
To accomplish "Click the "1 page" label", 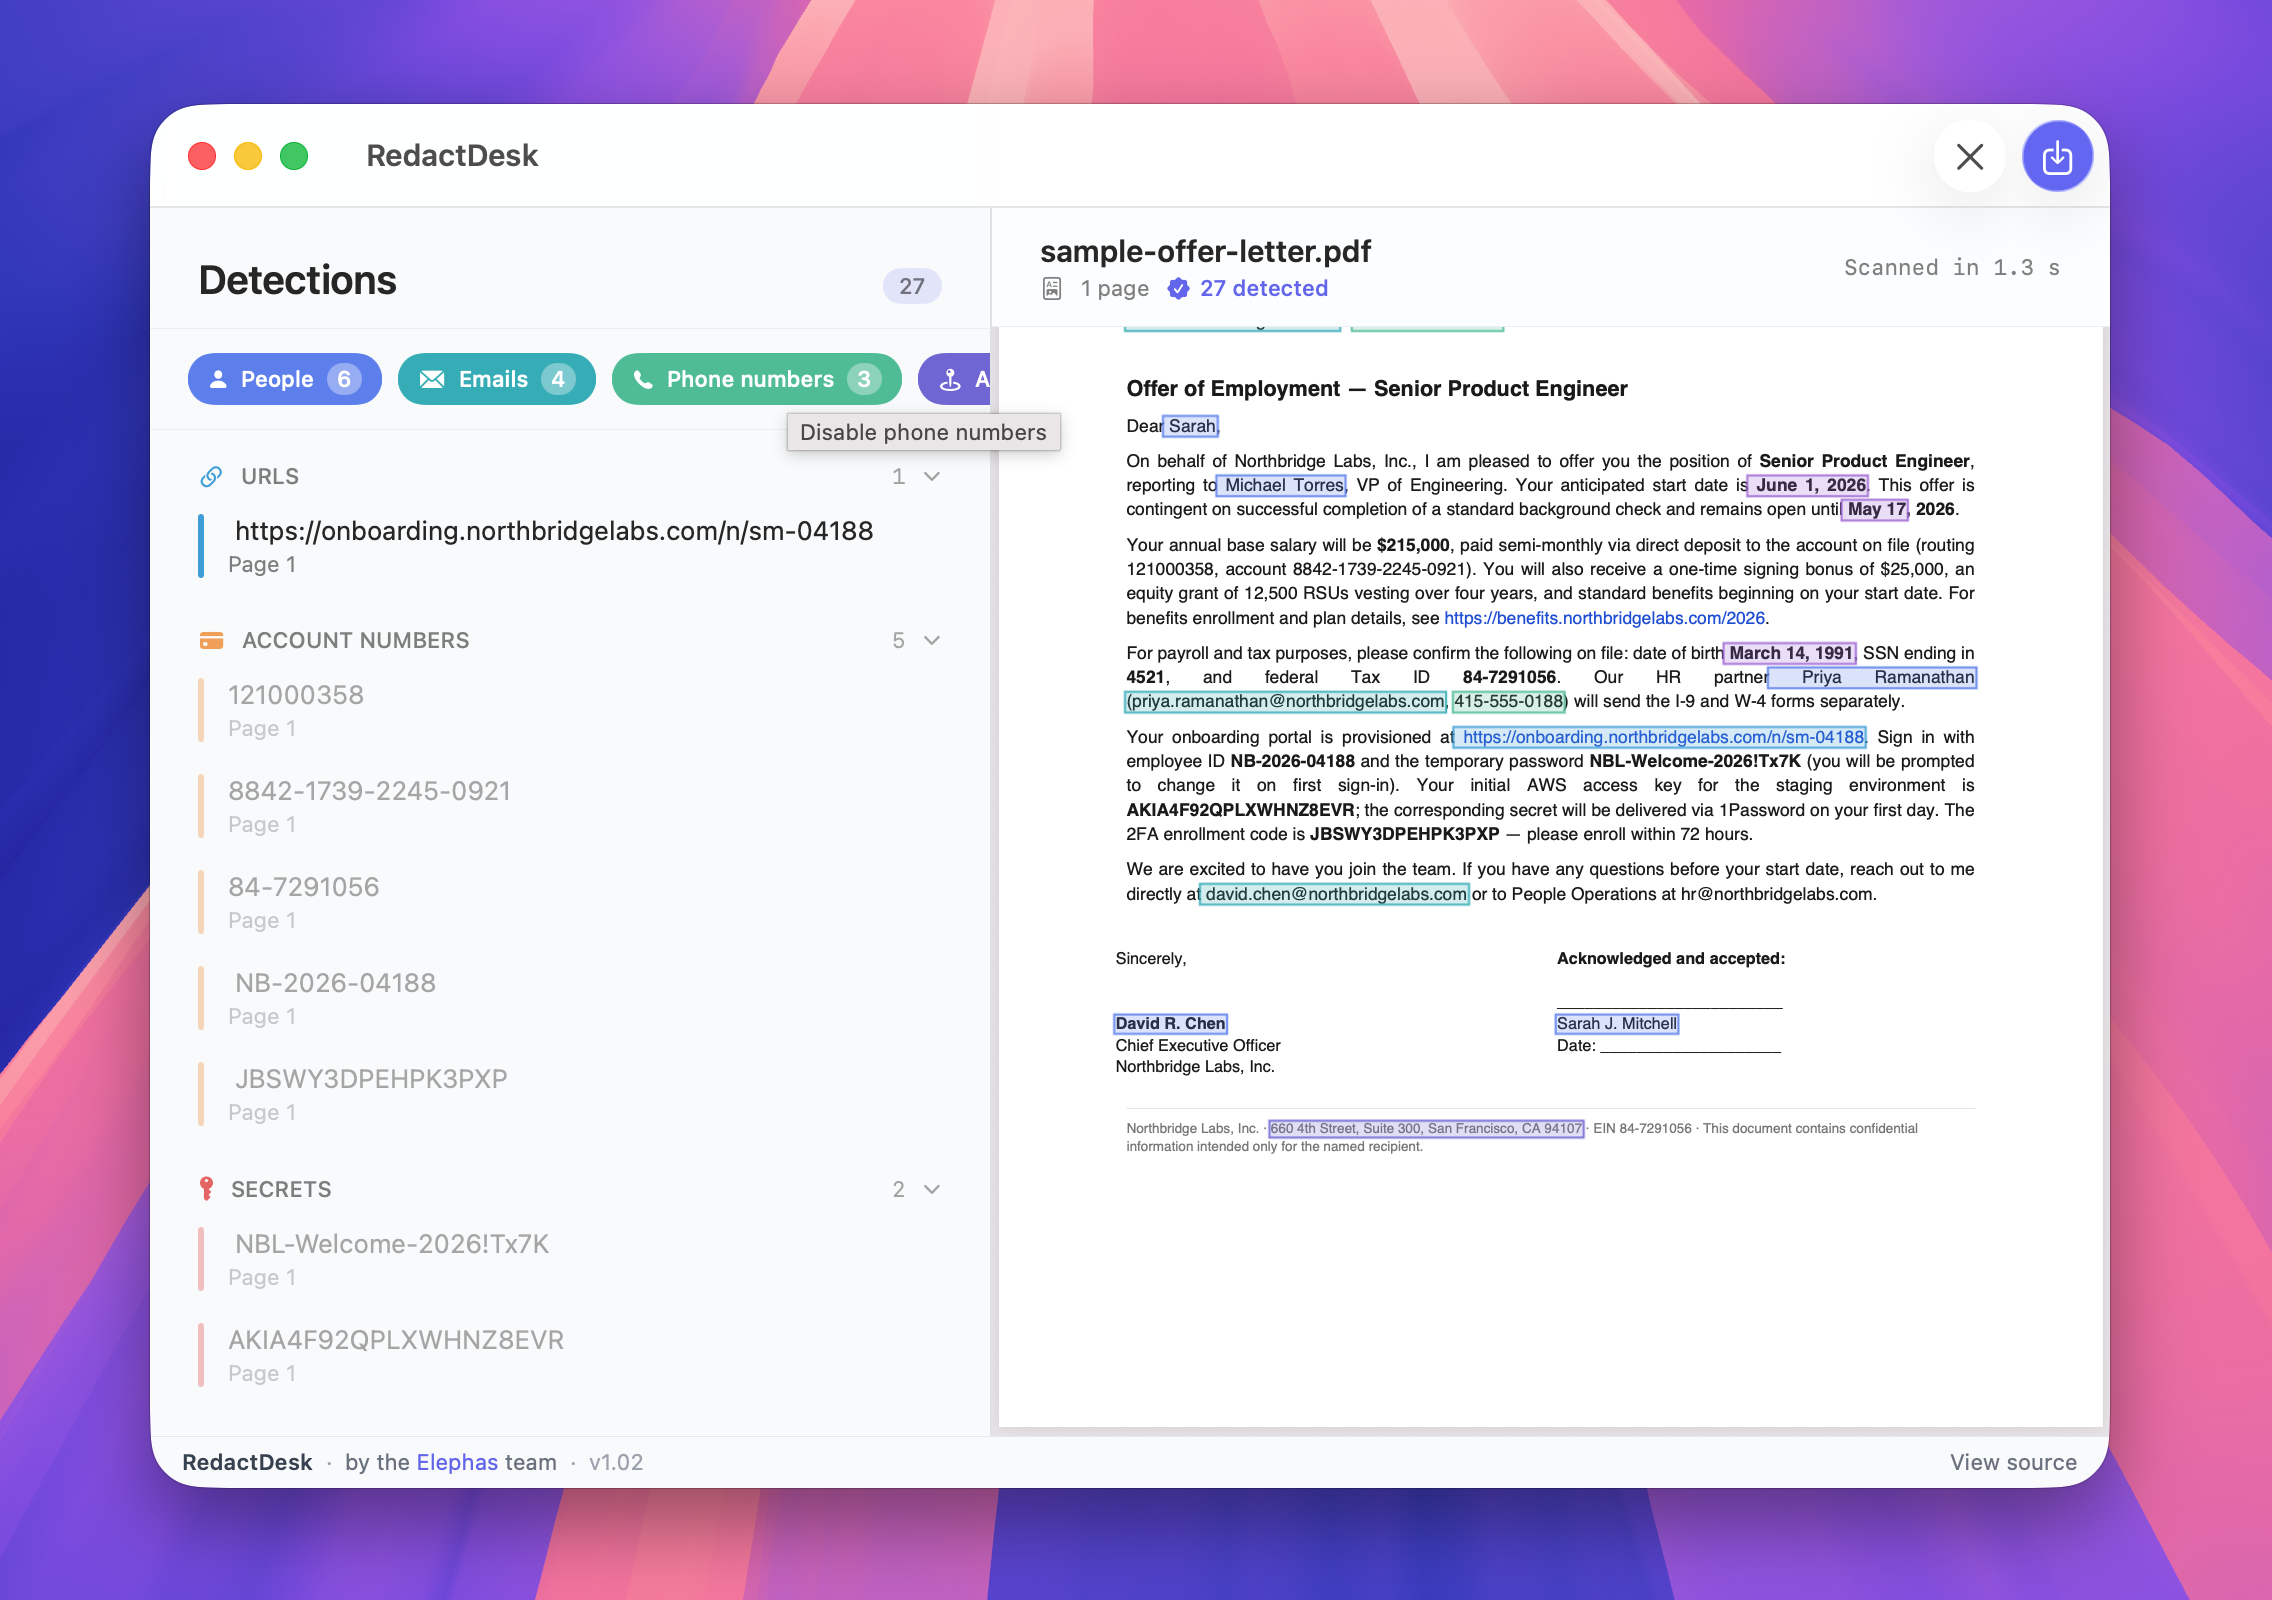I will click(1114, 289).
